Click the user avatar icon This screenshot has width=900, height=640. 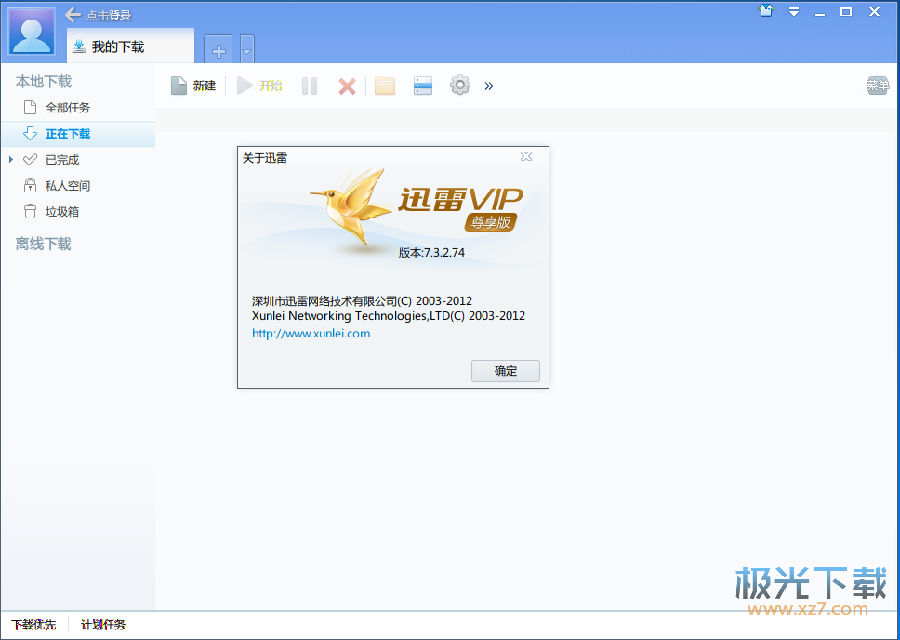click(x=31, y=32)
